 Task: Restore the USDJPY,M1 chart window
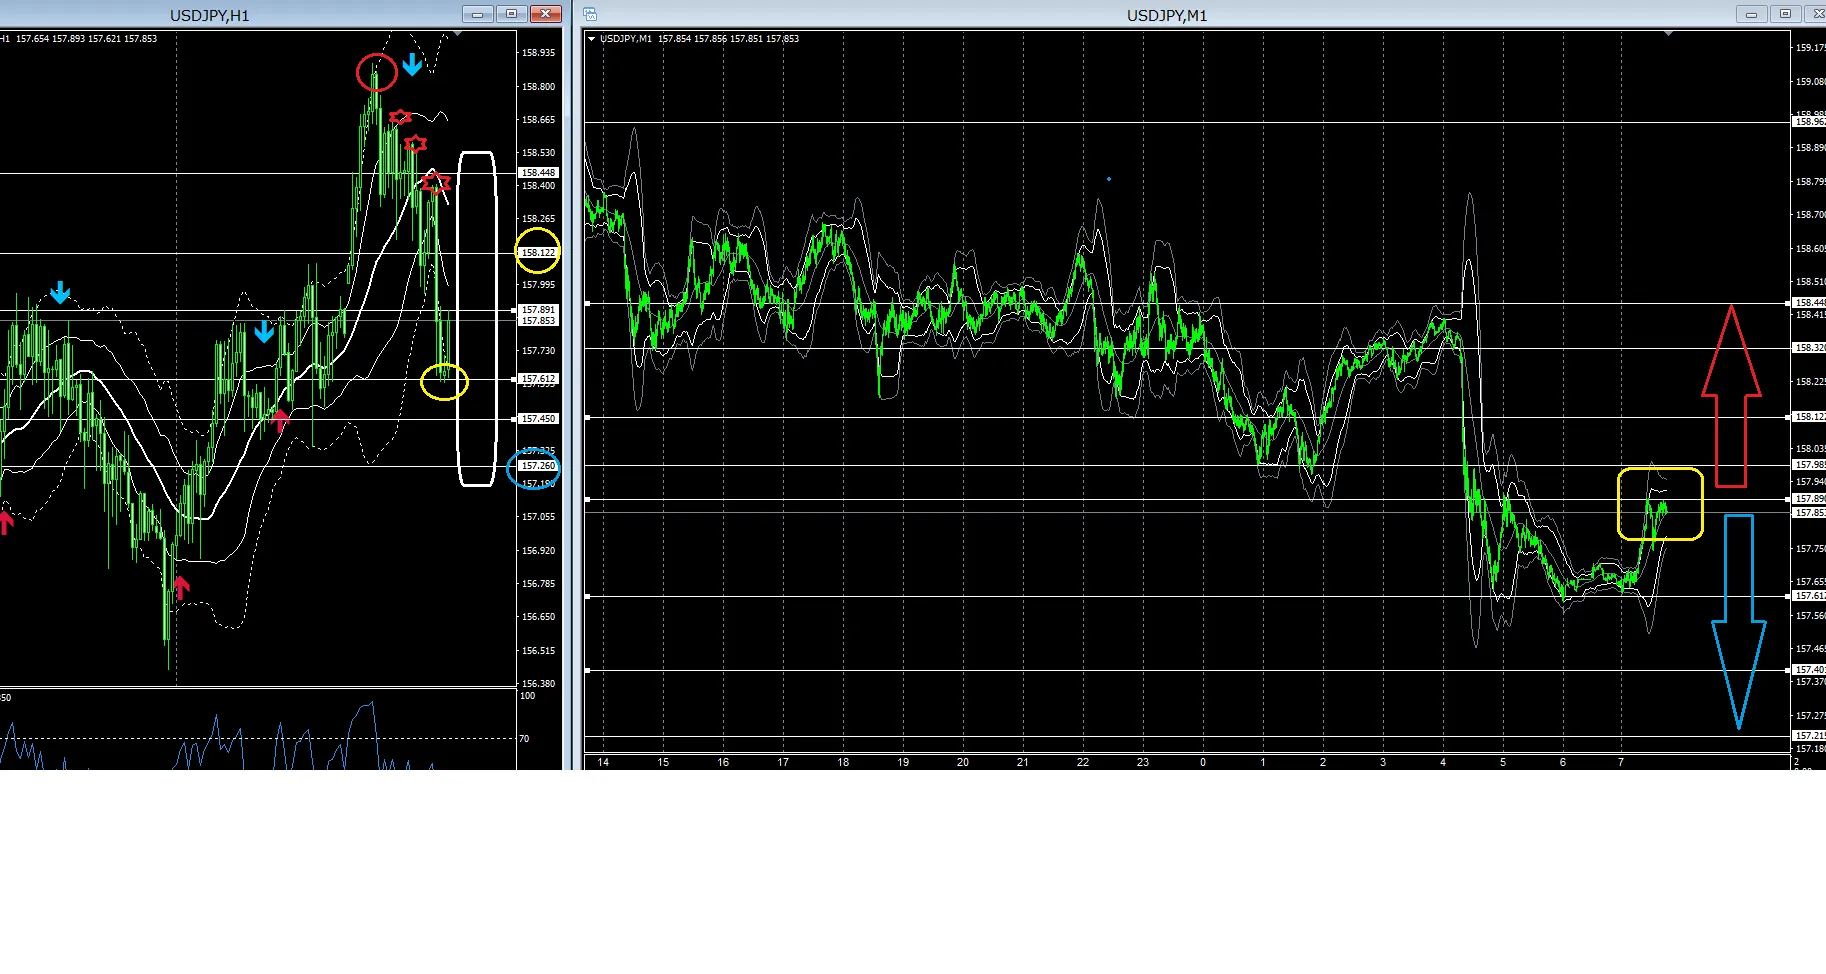tap(1785, 14)
